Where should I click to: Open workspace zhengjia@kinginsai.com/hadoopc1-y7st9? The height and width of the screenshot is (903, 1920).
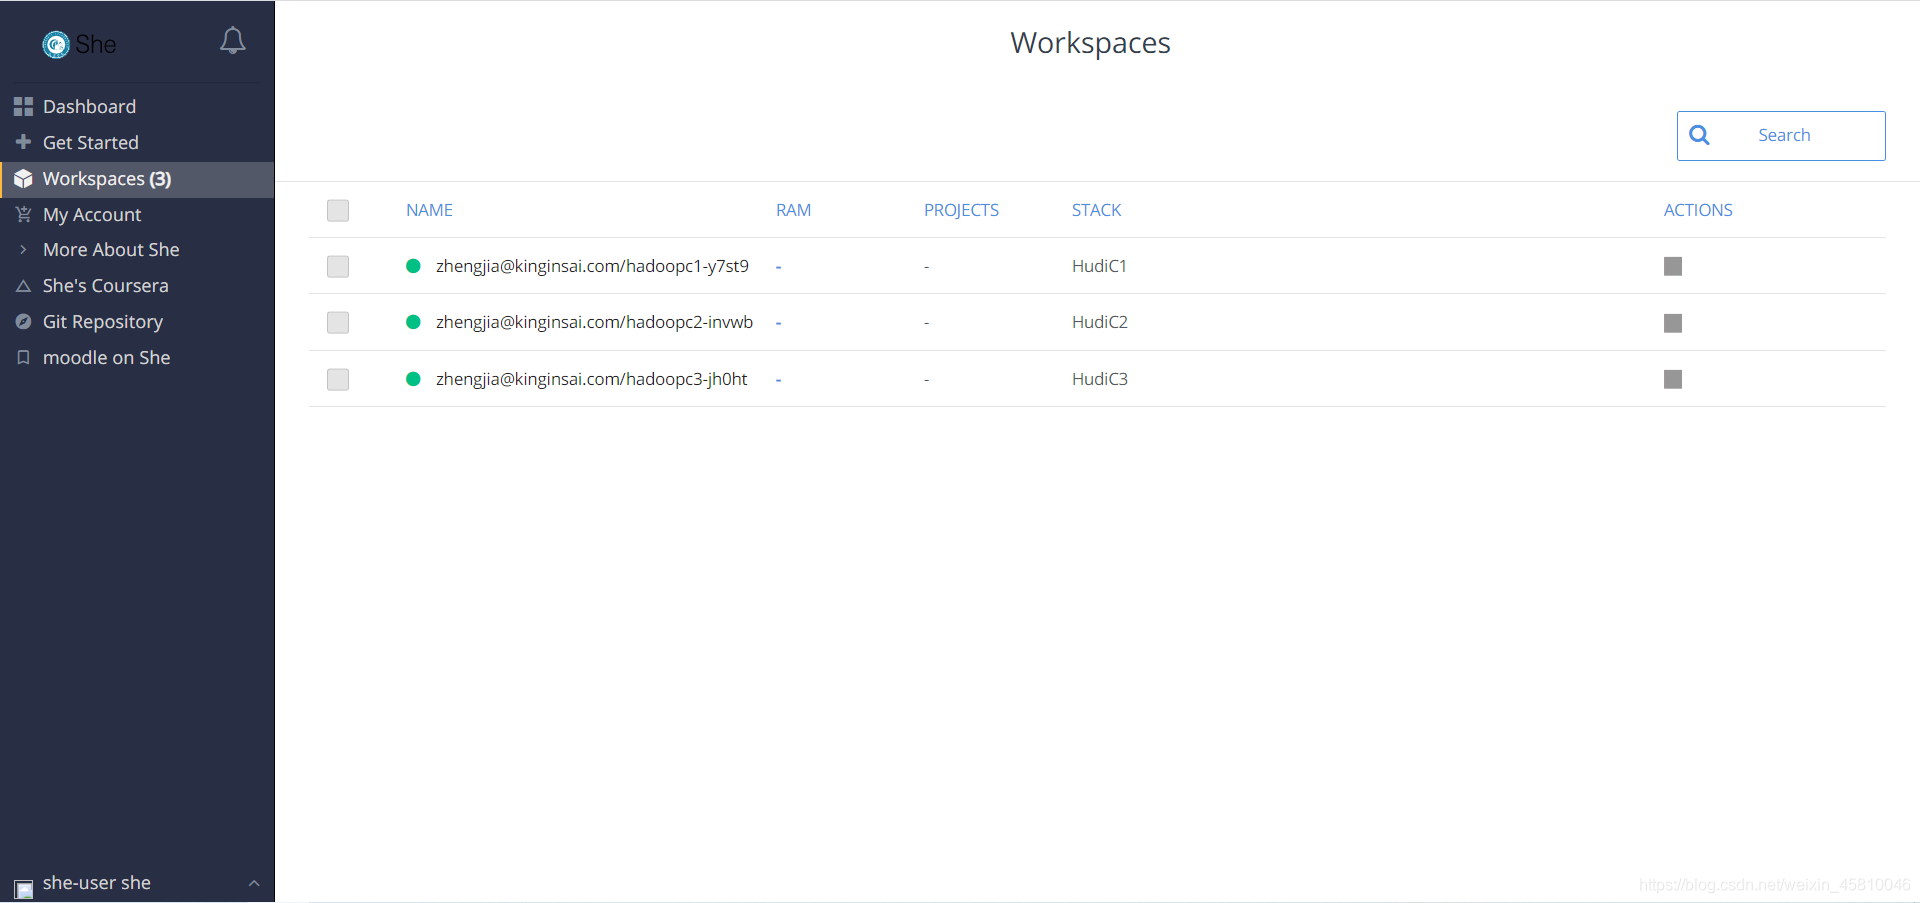(592, 266)
